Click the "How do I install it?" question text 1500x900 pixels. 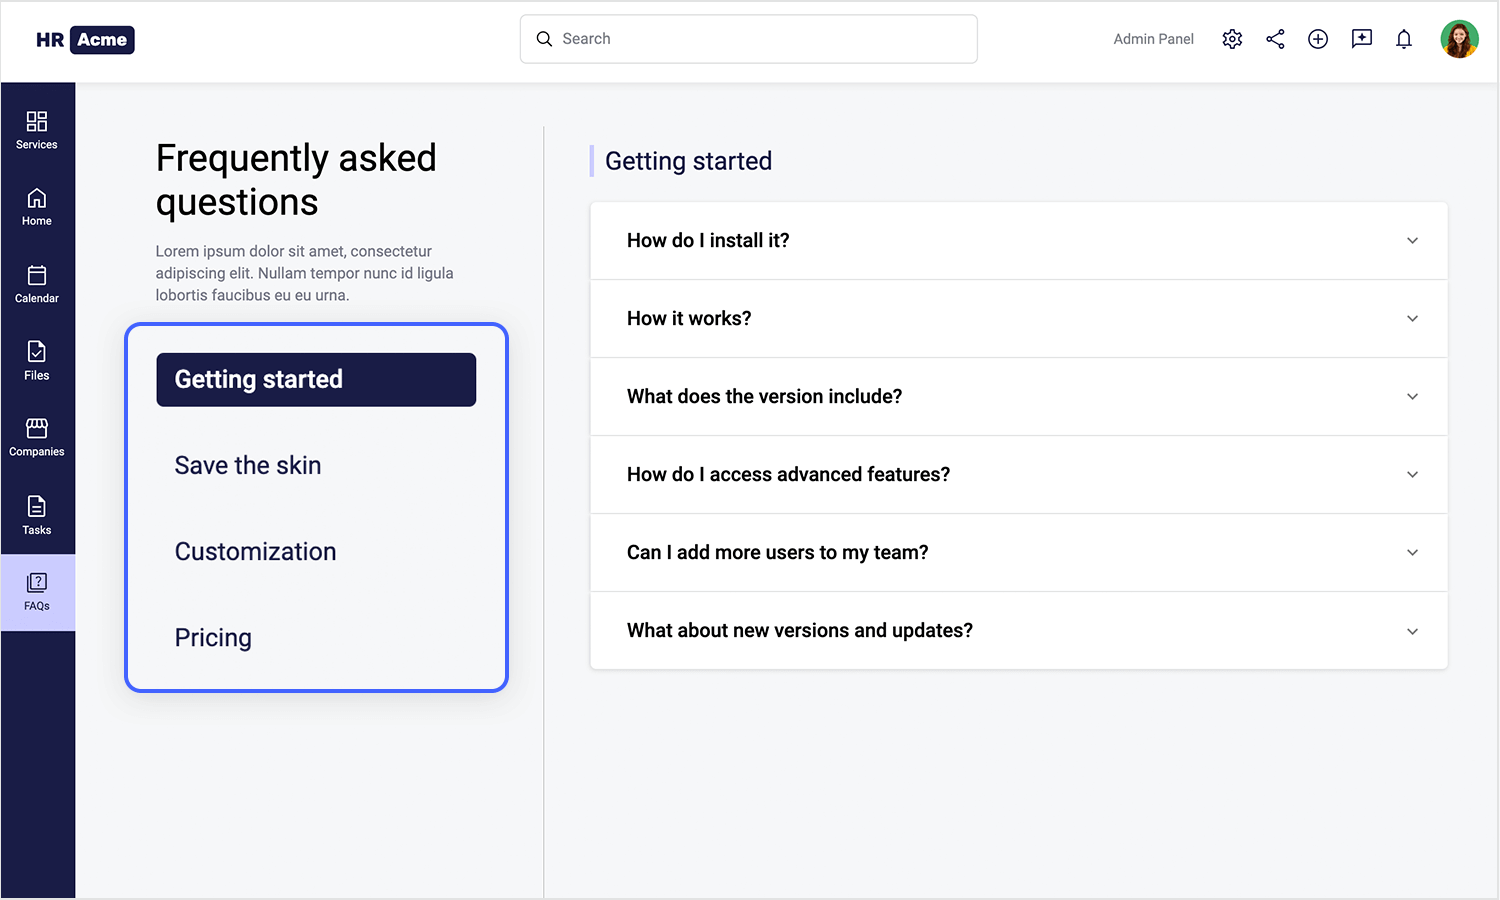point(708,241)
